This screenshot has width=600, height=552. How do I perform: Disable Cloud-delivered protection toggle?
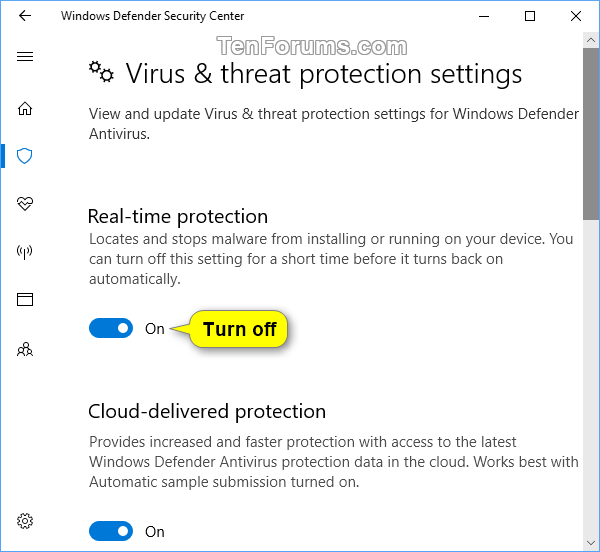click(111, 531)
